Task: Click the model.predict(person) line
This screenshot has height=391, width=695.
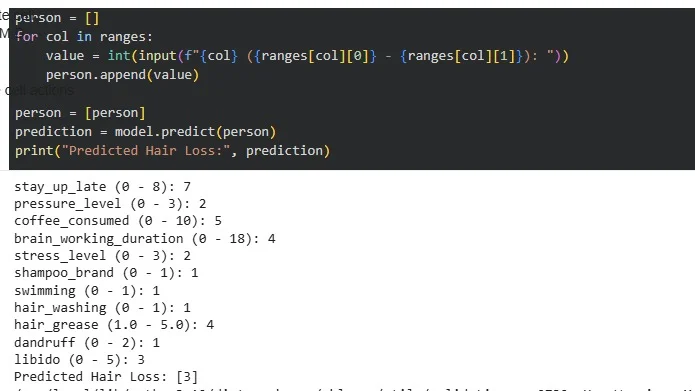Action: [x=145, y=132]
